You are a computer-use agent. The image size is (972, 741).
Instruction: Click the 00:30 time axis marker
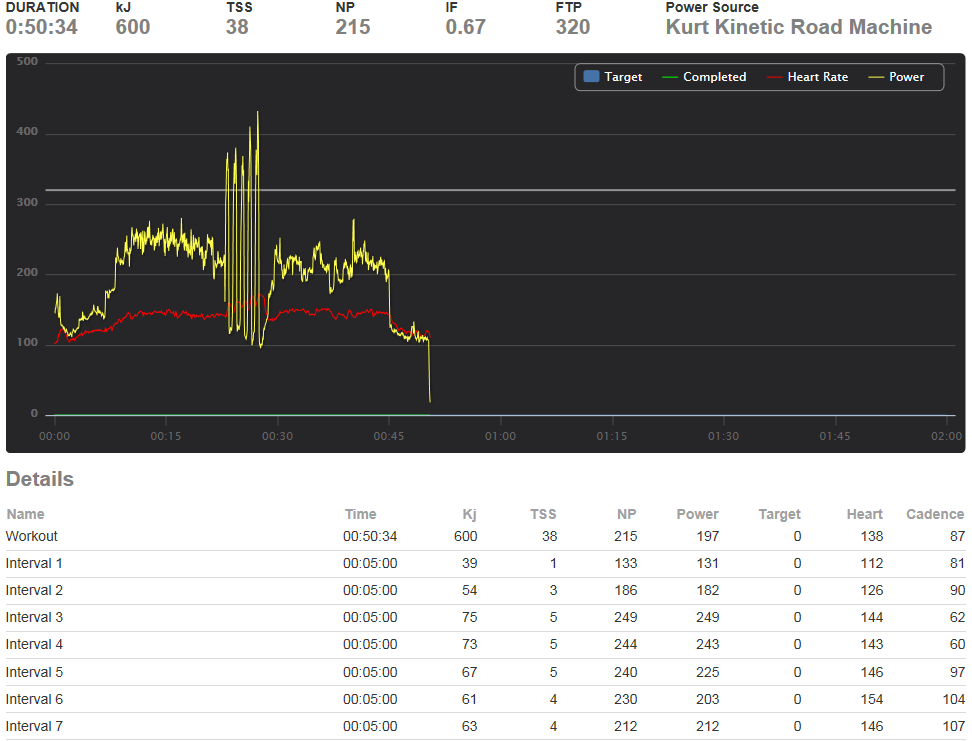[277, 436]
